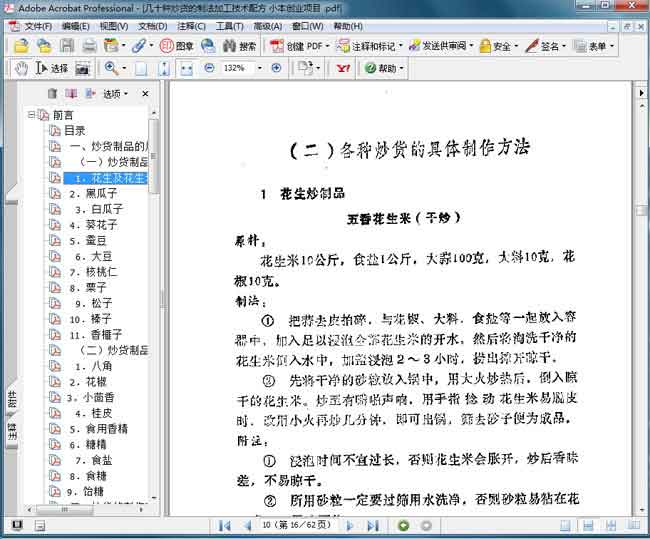
Task: Switch to Single Page layout icon
Action: click(x=565, y=526)
